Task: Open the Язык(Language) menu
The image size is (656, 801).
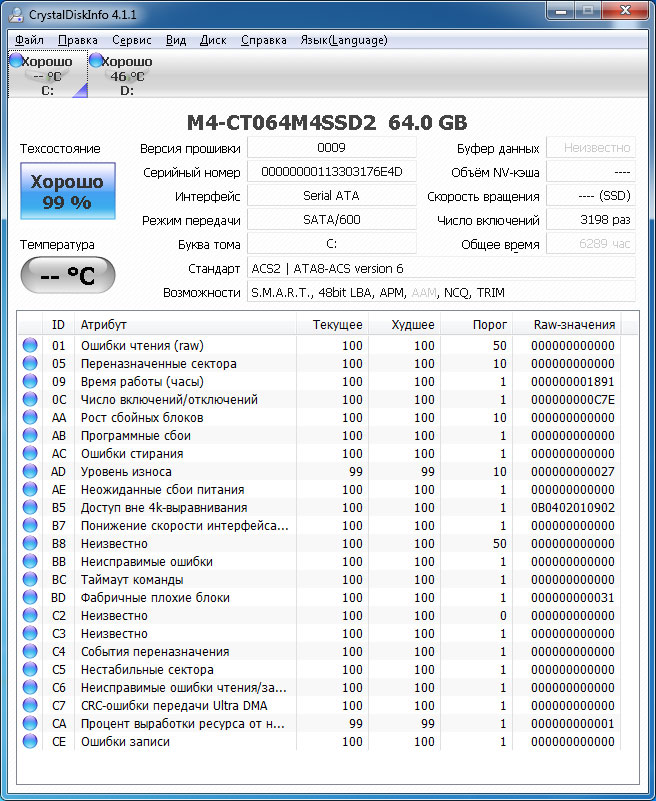Action: [343, 40]
